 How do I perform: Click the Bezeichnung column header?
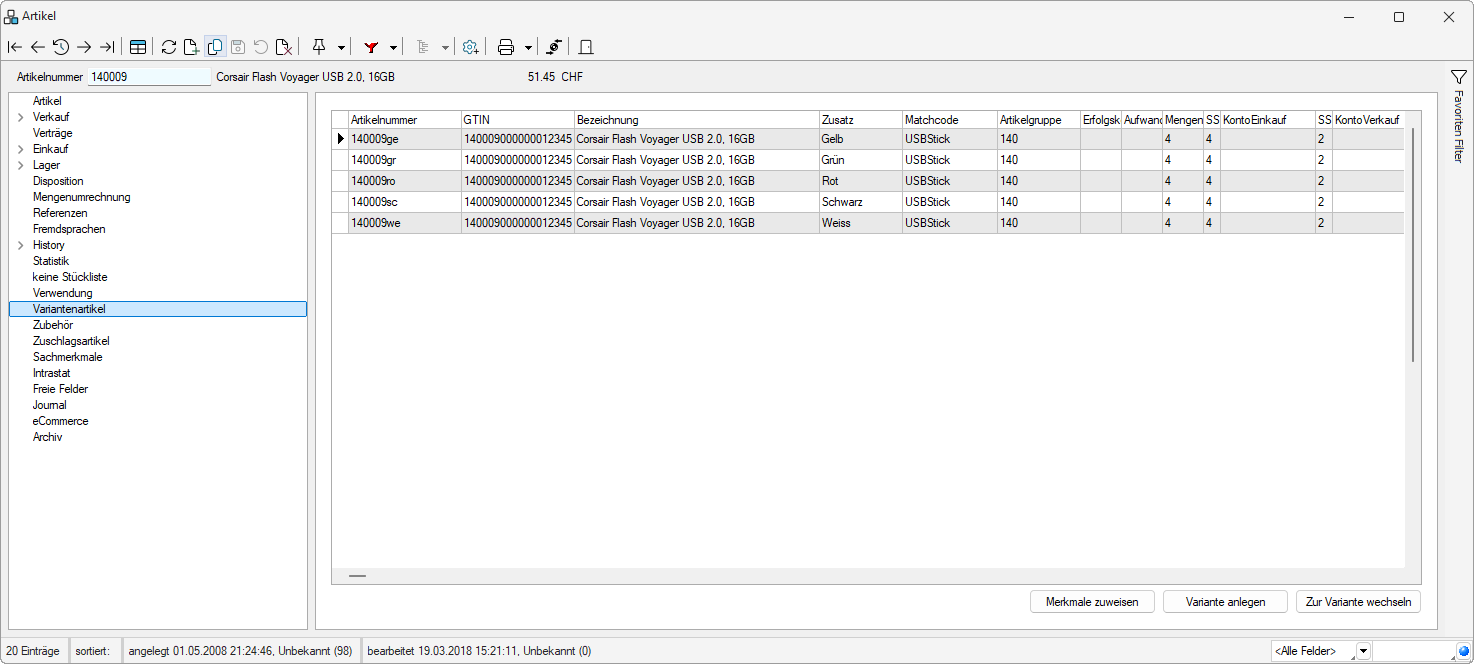tap(696, 120)
